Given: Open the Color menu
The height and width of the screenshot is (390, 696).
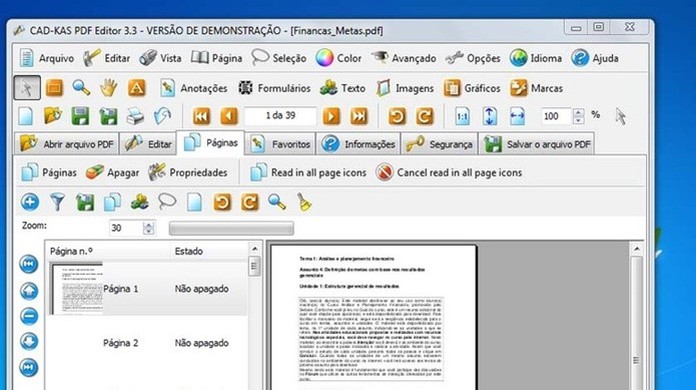Looking at the screenshot, I should (x=339, y=58).
